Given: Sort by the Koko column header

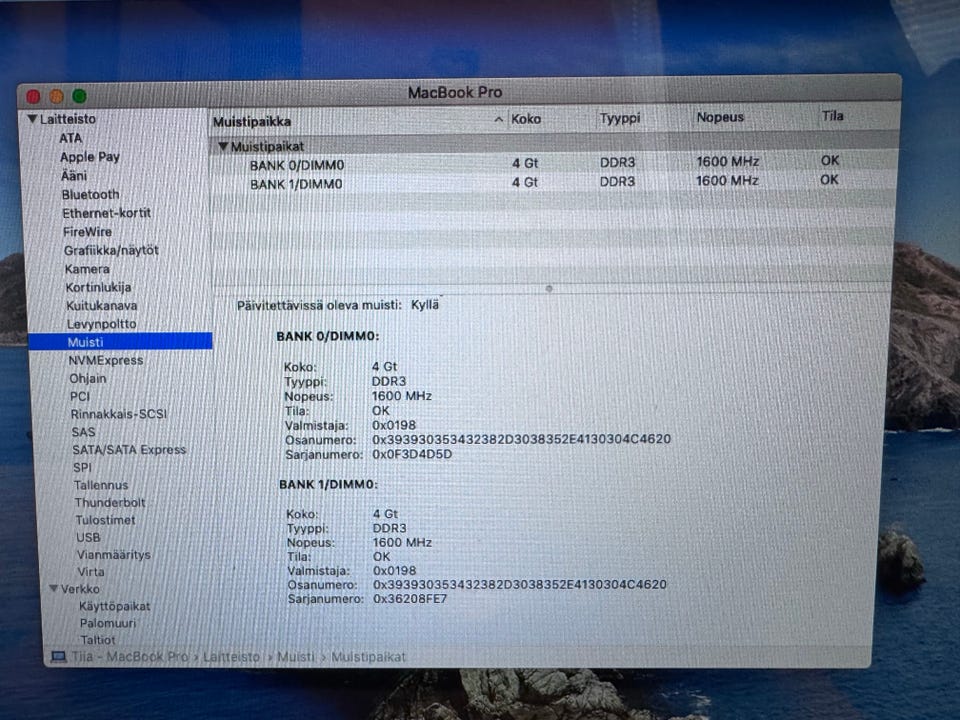Looking at the screenshot, I should click(x=526, y=119).
